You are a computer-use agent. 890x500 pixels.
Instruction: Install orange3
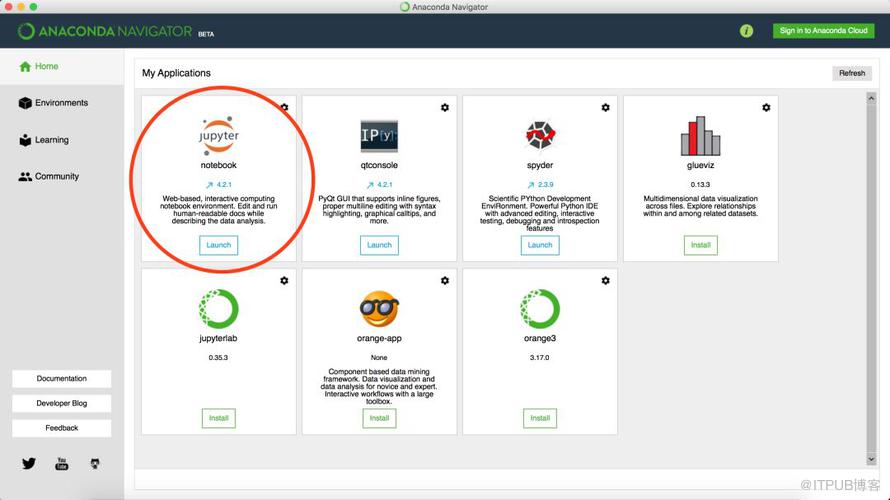pyautogui.click(x=540, y=418)
